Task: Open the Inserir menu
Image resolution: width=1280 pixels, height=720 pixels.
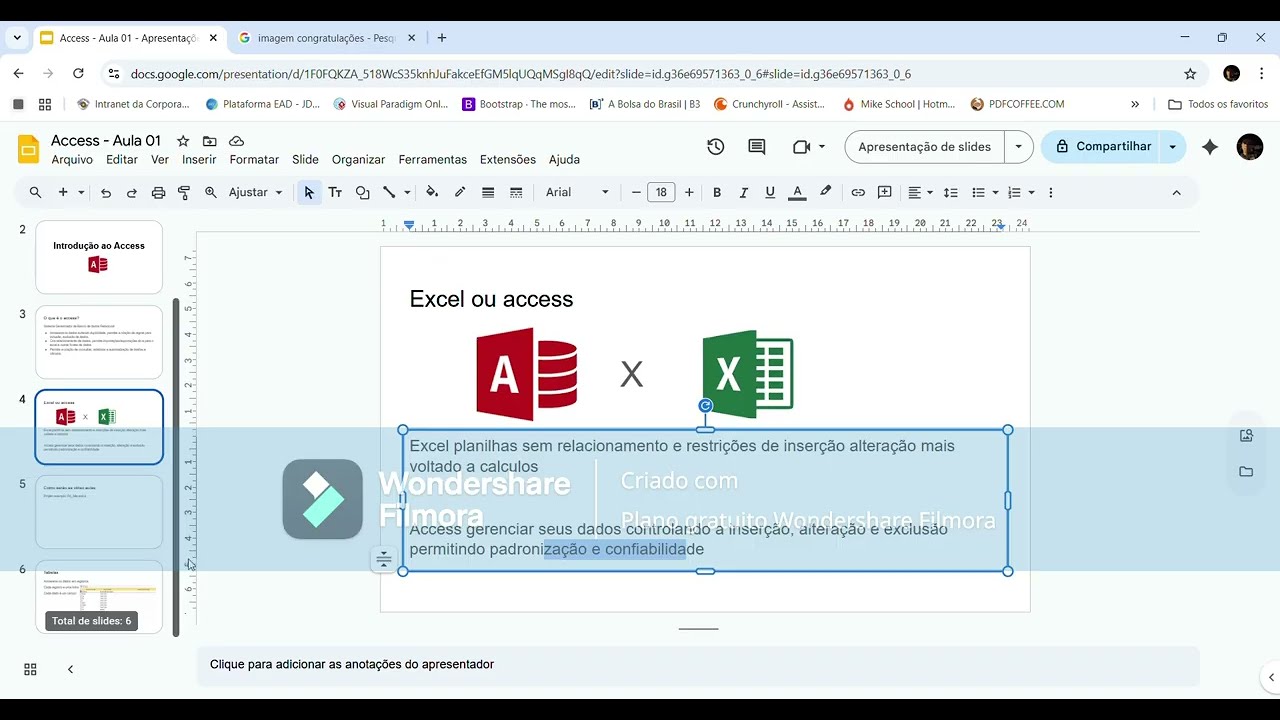Action: point(199,160)
